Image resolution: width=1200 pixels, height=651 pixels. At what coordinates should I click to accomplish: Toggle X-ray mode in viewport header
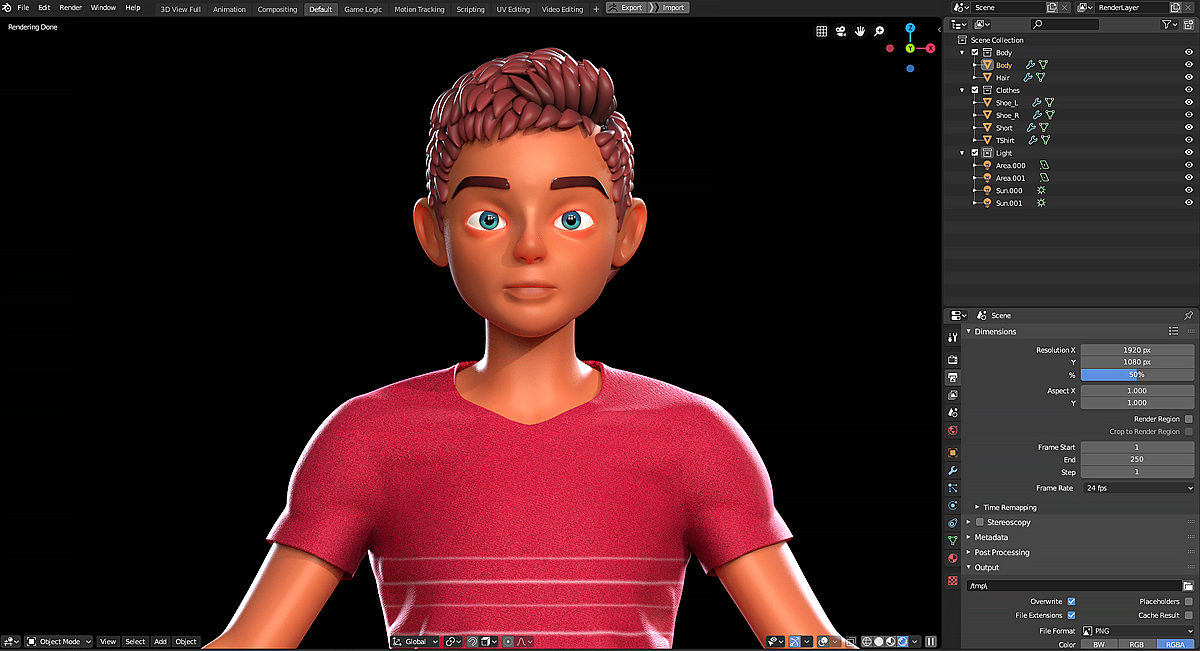pos(850,641)
